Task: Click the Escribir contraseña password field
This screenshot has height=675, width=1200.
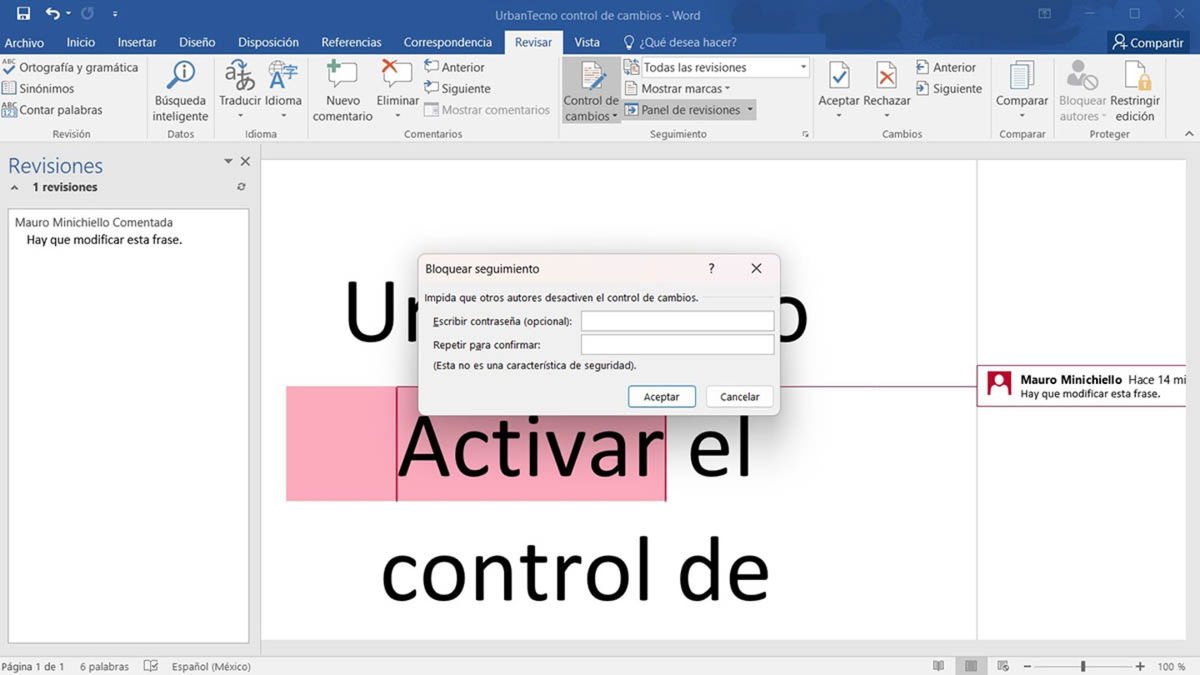Action: 677,320
